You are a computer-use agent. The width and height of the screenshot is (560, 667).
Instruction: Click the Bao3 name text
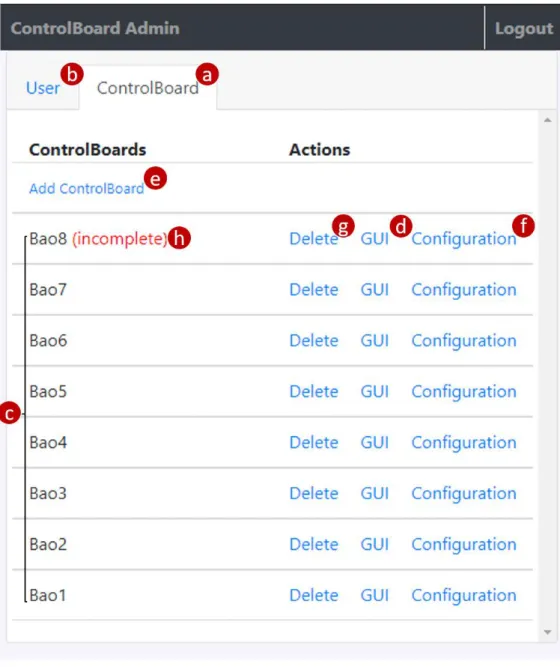[48, 493]
